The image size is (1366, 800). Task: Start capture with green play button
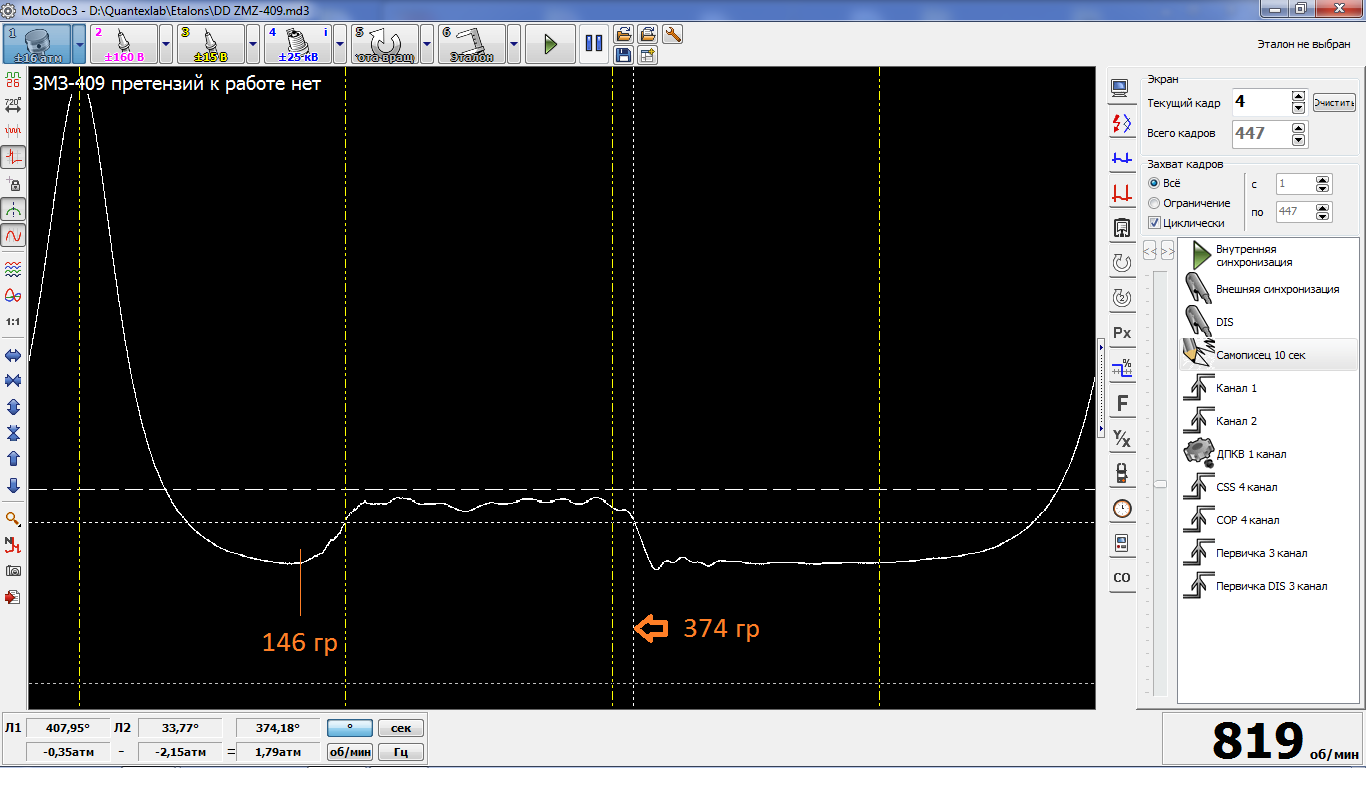point(550,44)
